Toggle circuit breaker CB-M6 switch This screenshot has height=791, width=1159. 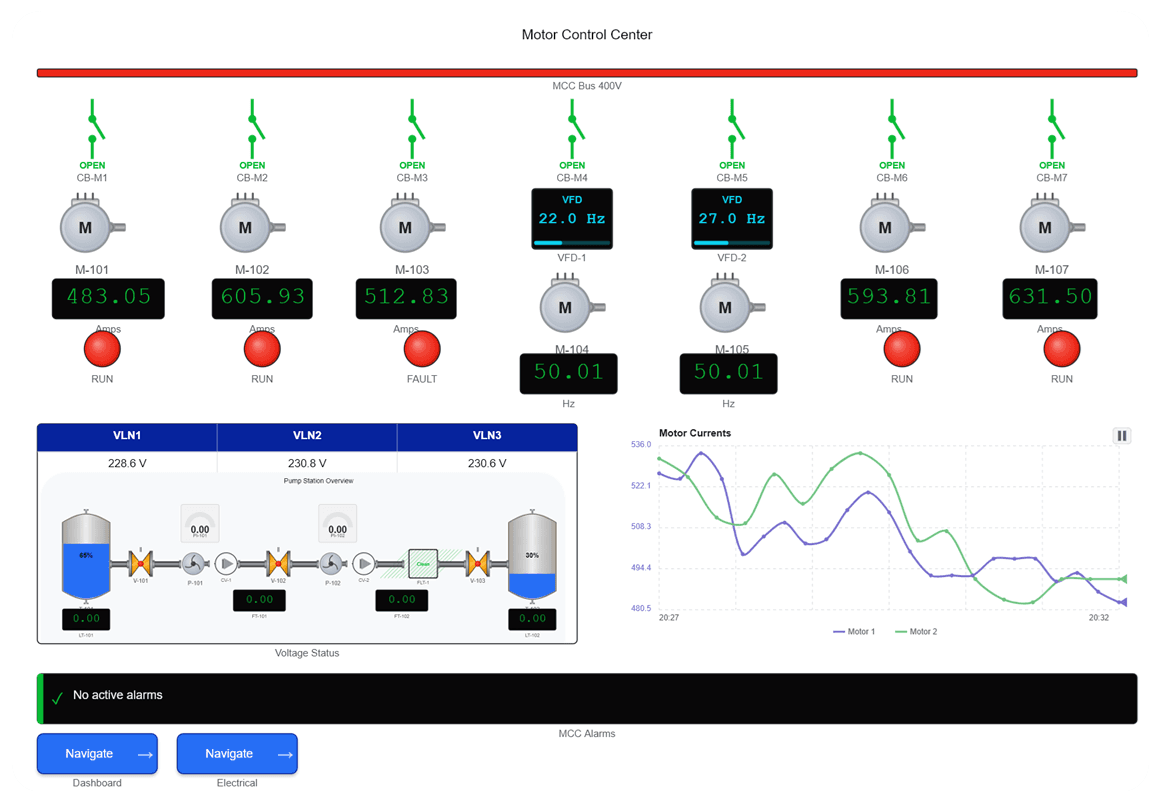point(894,129)
